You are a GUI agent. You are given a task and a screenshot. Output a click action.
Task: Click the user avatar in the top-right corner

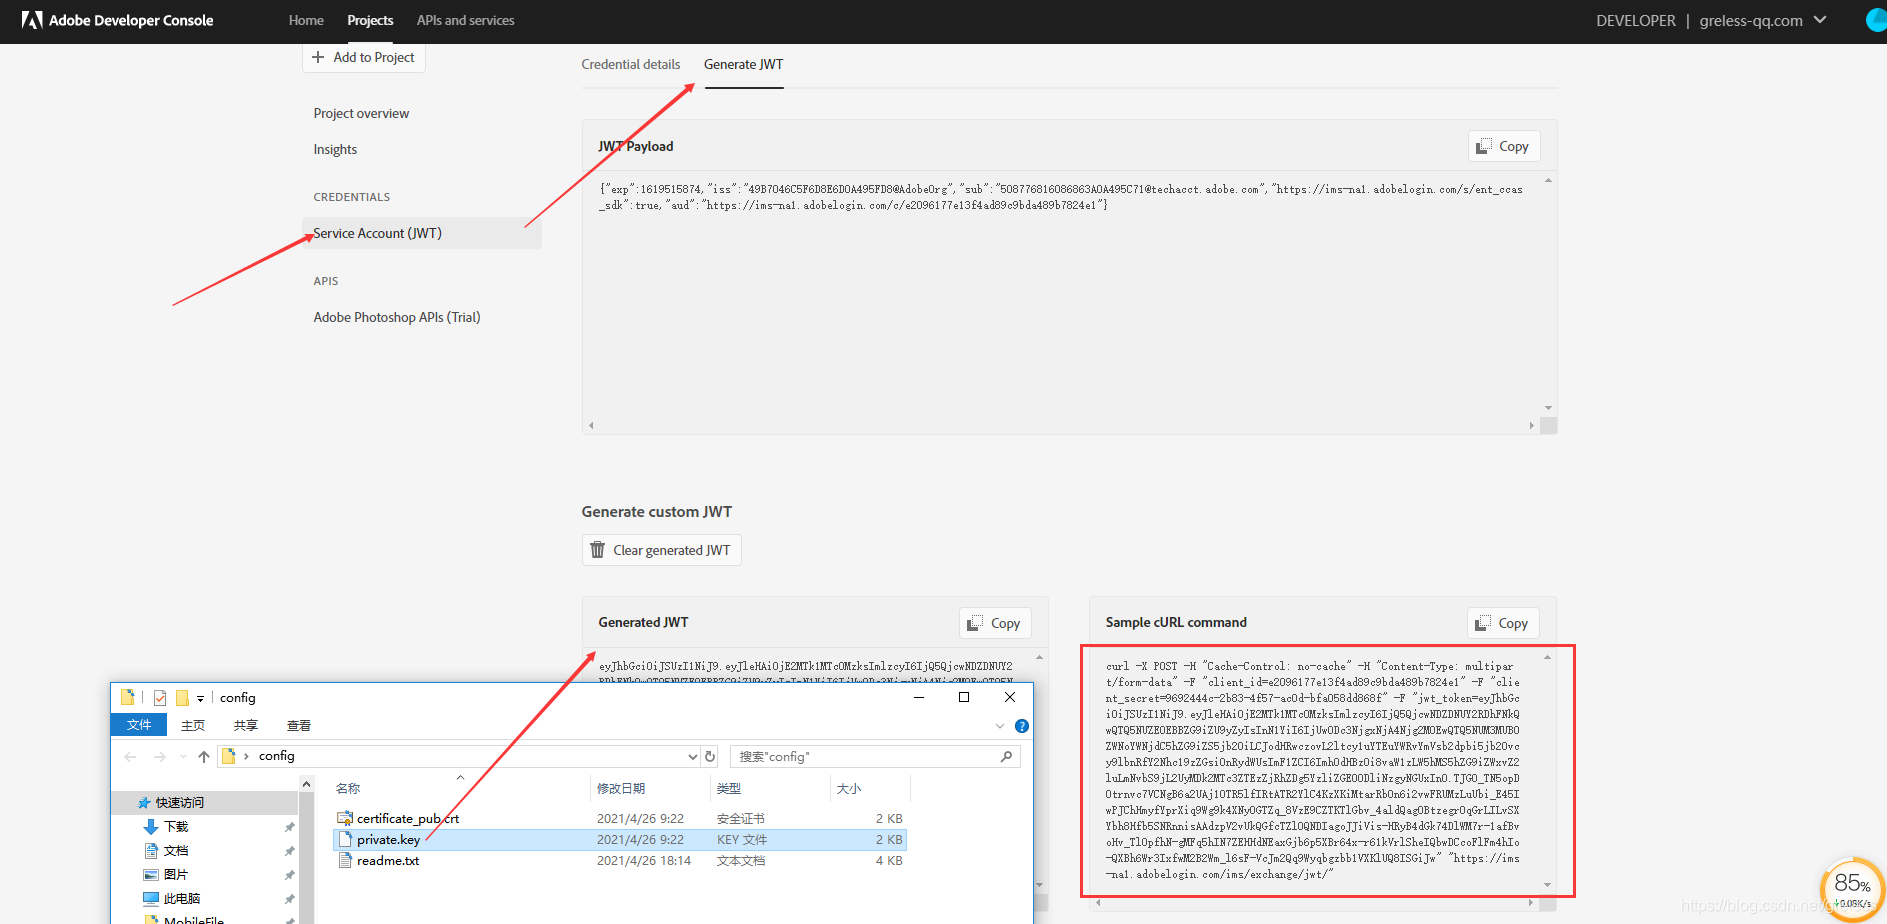click(x=1875, y=20)
